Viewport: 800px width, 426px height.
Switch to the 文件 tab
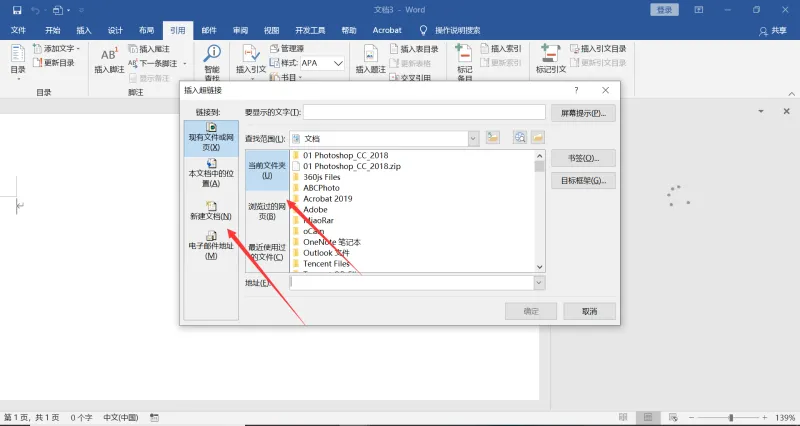(18, 30)
